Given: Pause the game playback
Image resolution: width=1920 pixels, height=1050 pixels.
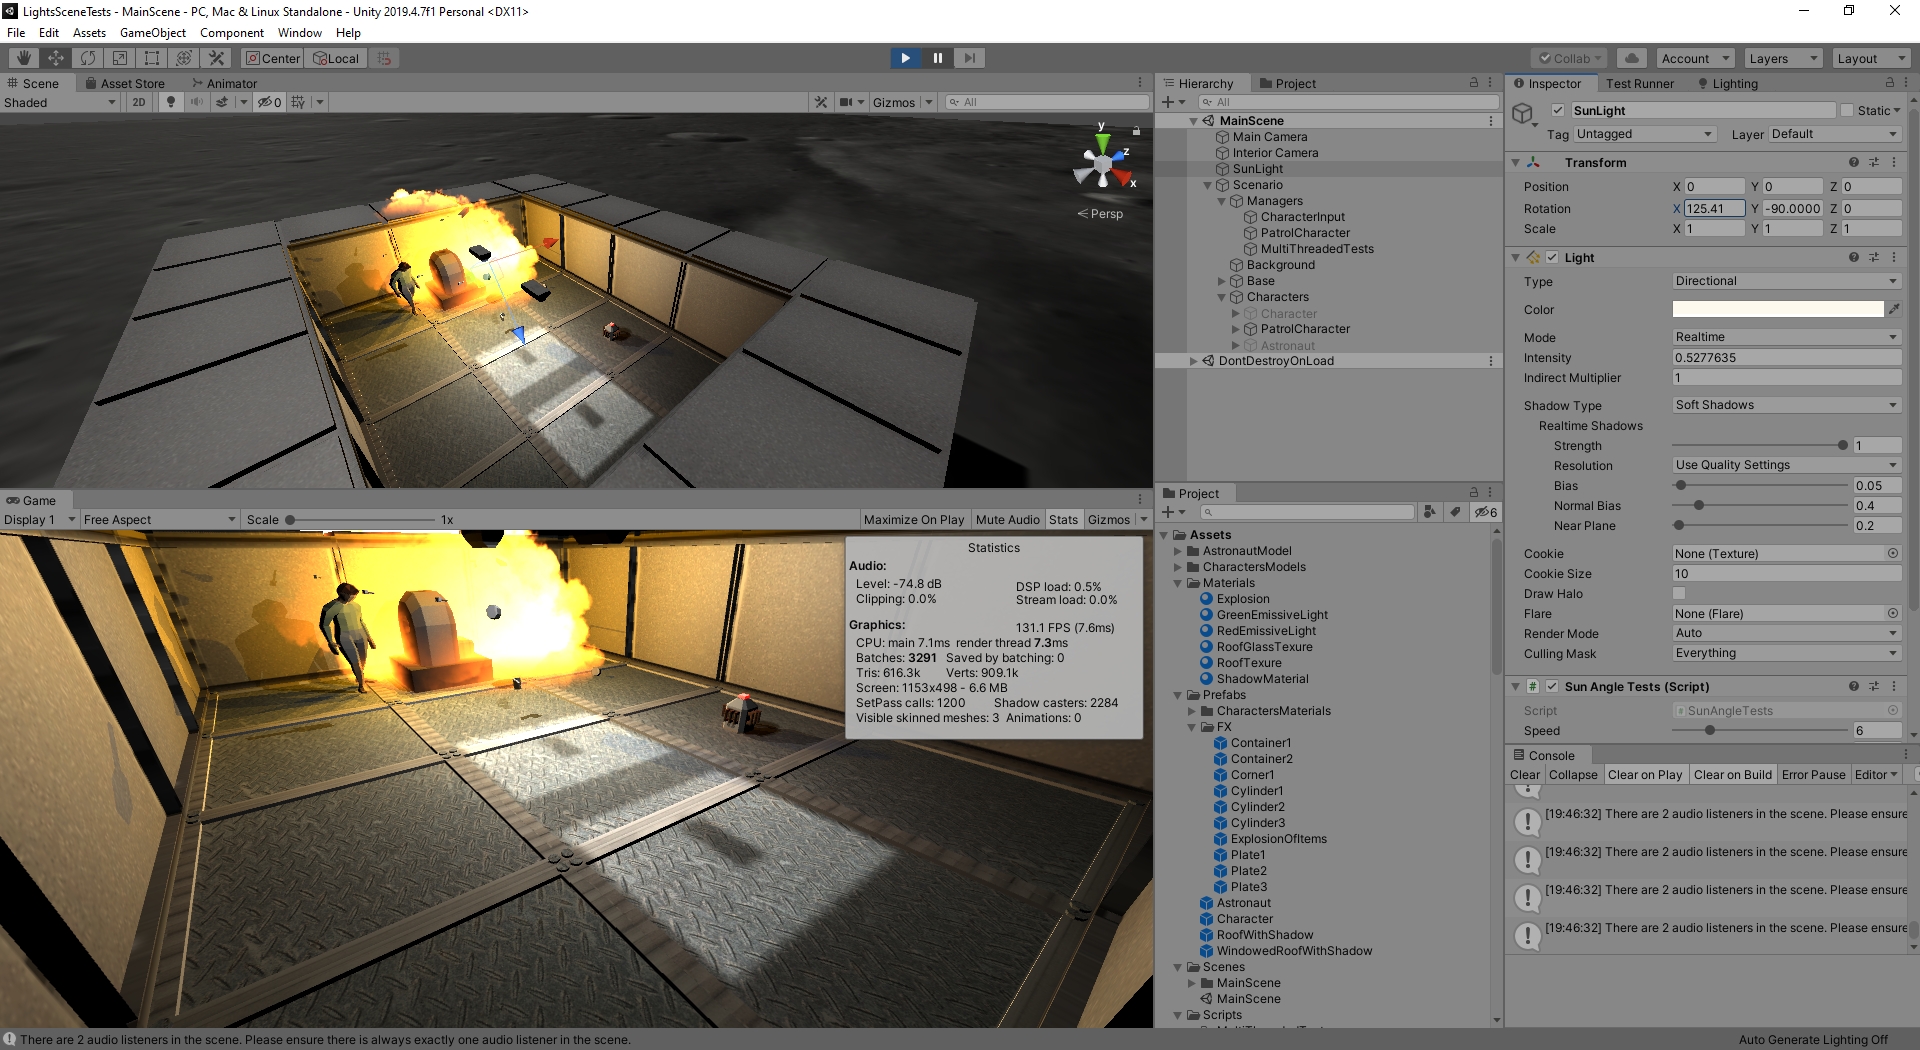Looking at the screenshot, I should pos(938,58).
